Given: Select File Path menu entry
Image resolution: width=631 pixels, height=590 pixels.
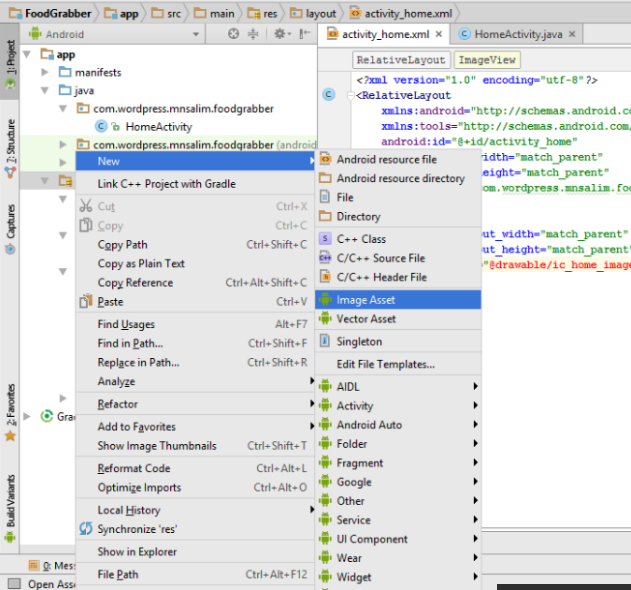Looking at the screenshot, I should (x=195, y=574).
